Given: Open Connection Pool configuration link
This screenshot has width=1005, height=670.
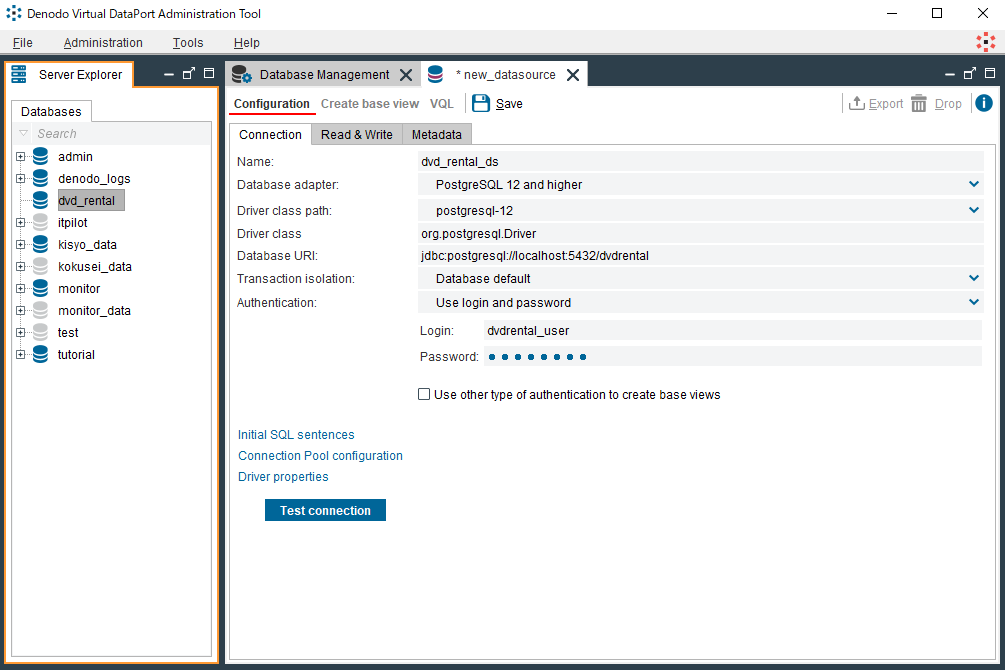Looking at the screenshot, I should 320,456.
